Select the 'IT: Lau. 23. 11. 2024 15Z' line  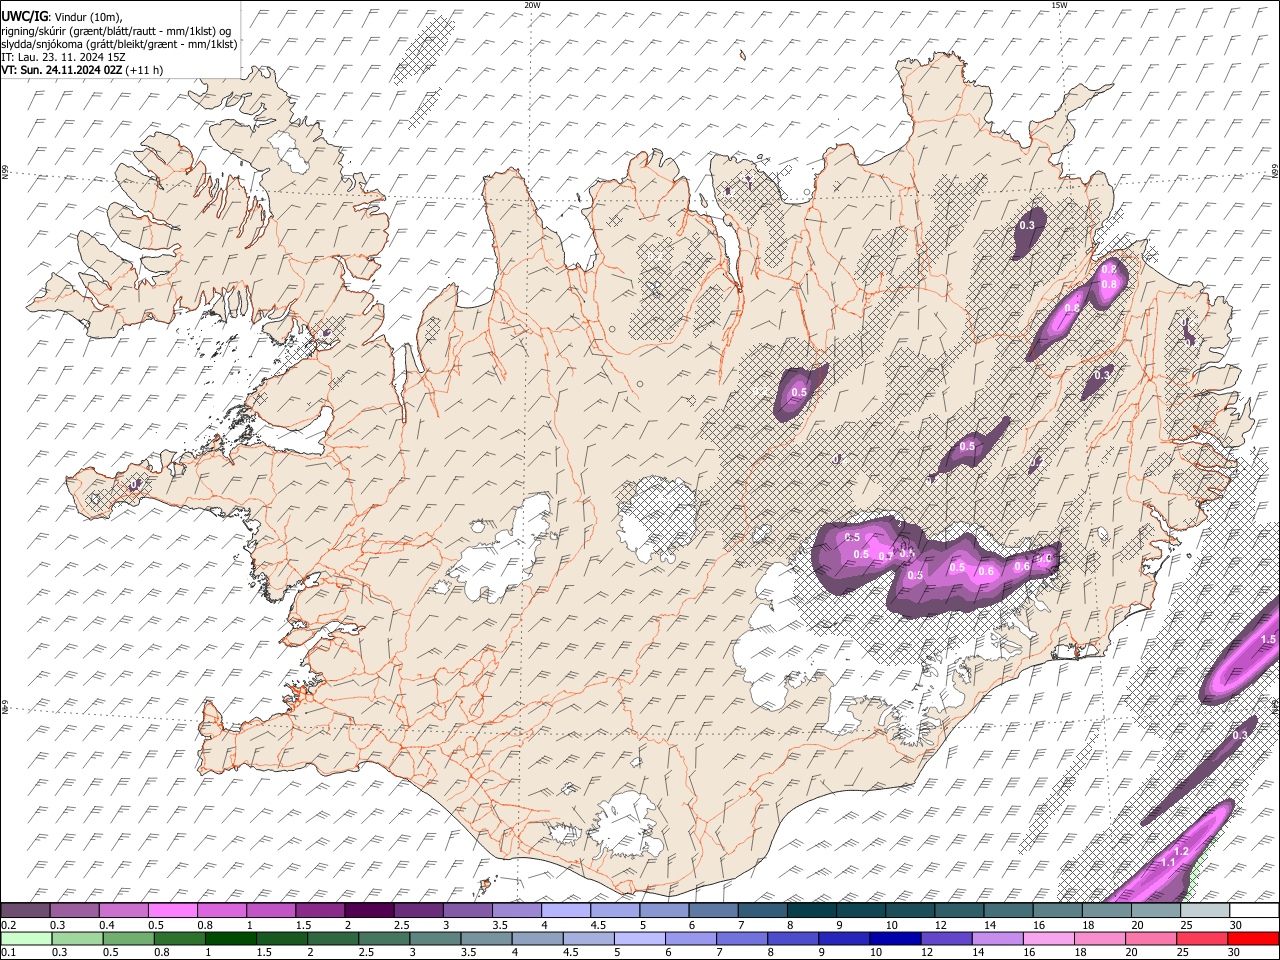[x=63, y=57]
